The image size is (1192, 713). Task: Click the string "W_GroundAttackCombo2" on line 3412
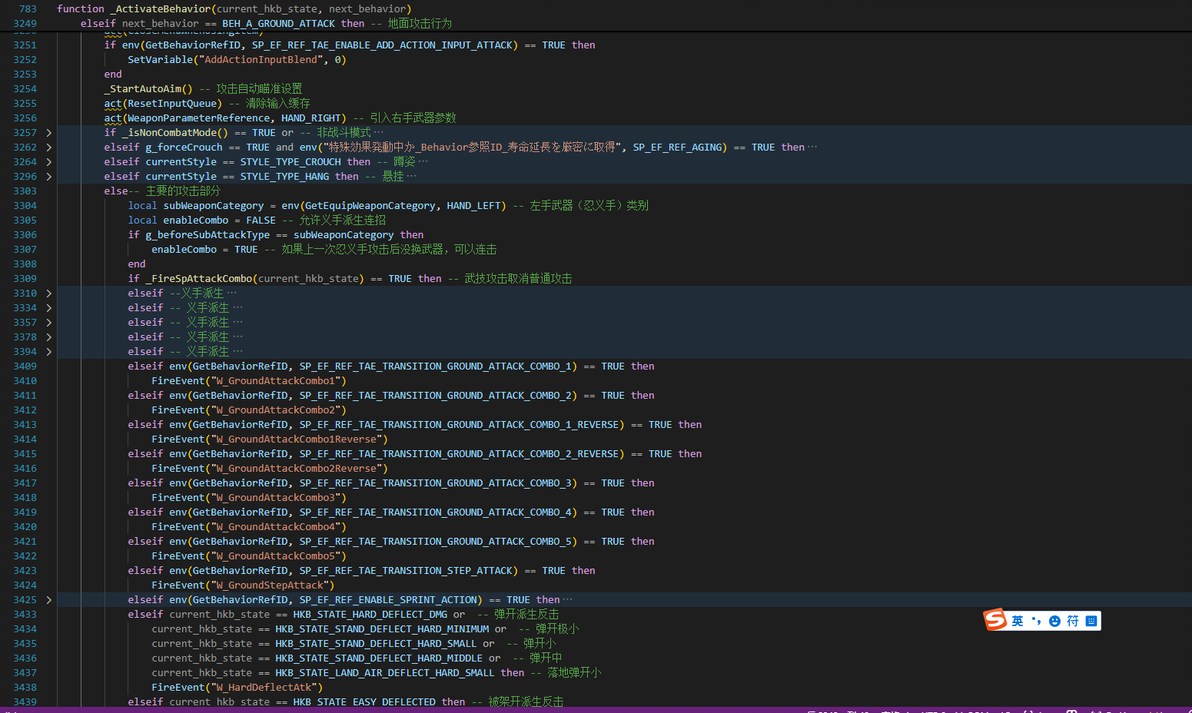tap(278, 410)
